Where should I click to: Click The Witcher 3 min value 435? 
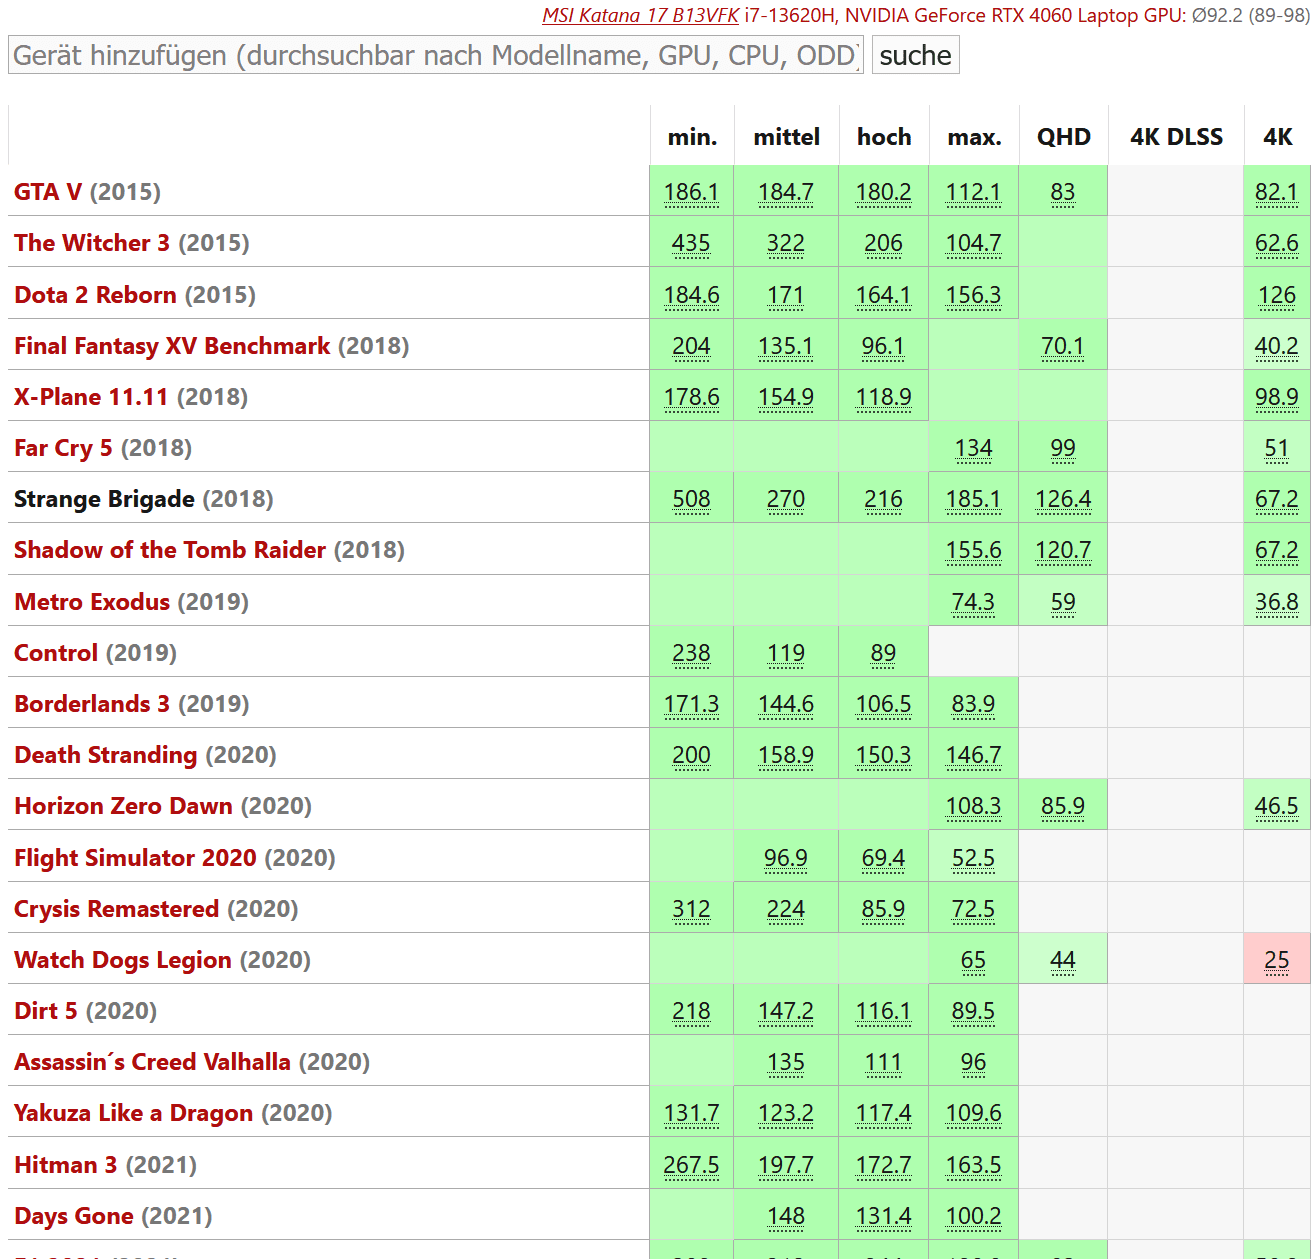(691, 243)
